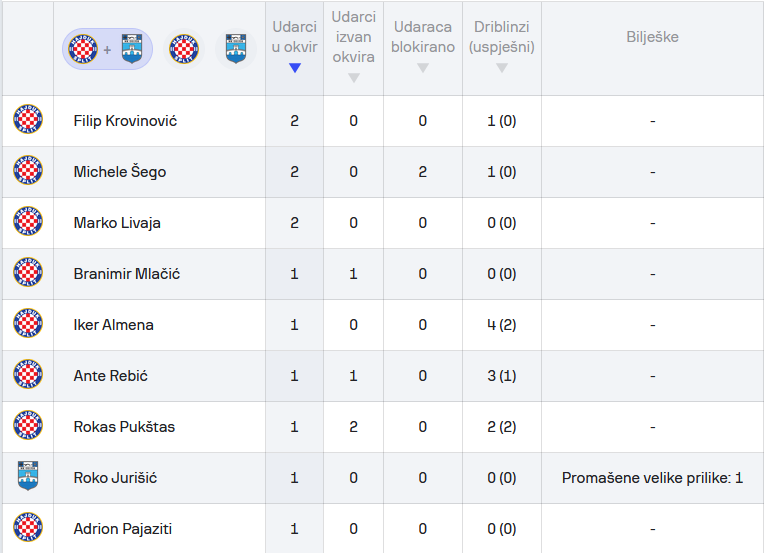This screenshot has height=553, width=764.
Task: Click the blue Osijek crest beside Roko Jurišić
Action: click(28, 478)
